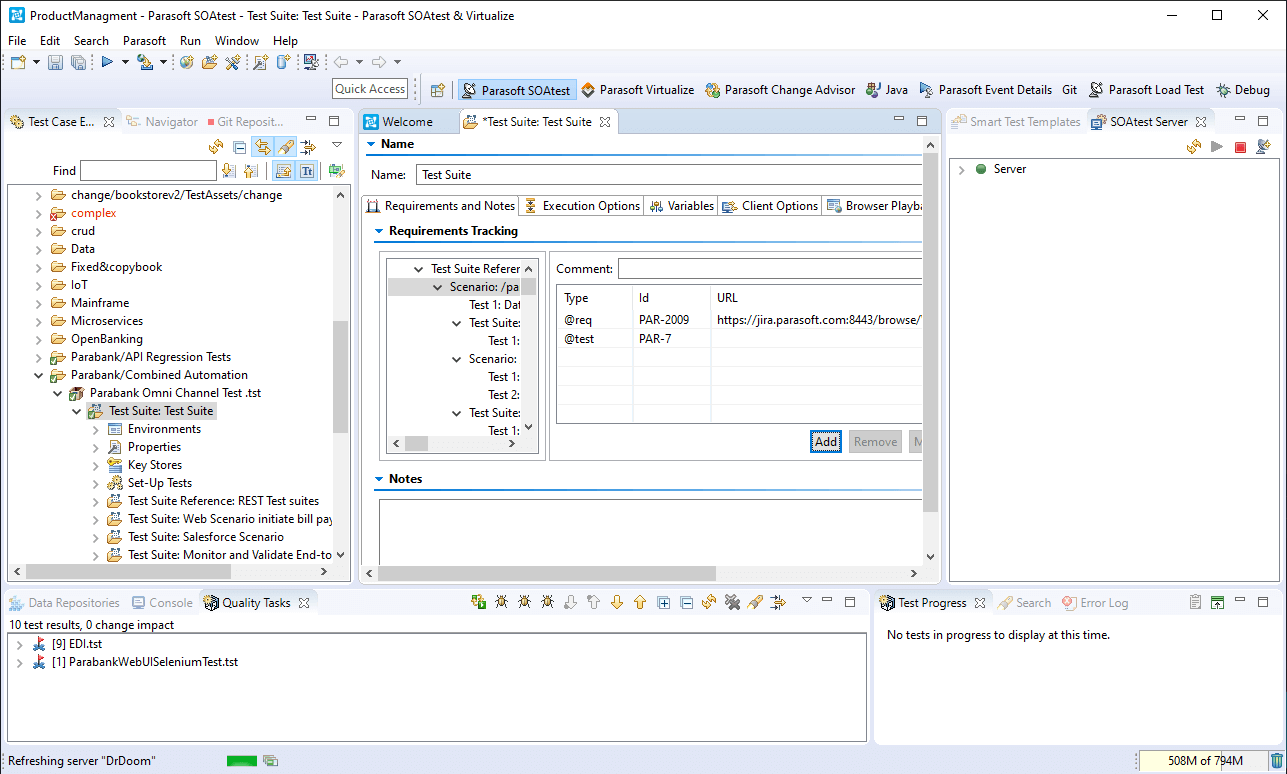Switch to the Git perspective
The image size is (1287, 774).
[1070, 90]
